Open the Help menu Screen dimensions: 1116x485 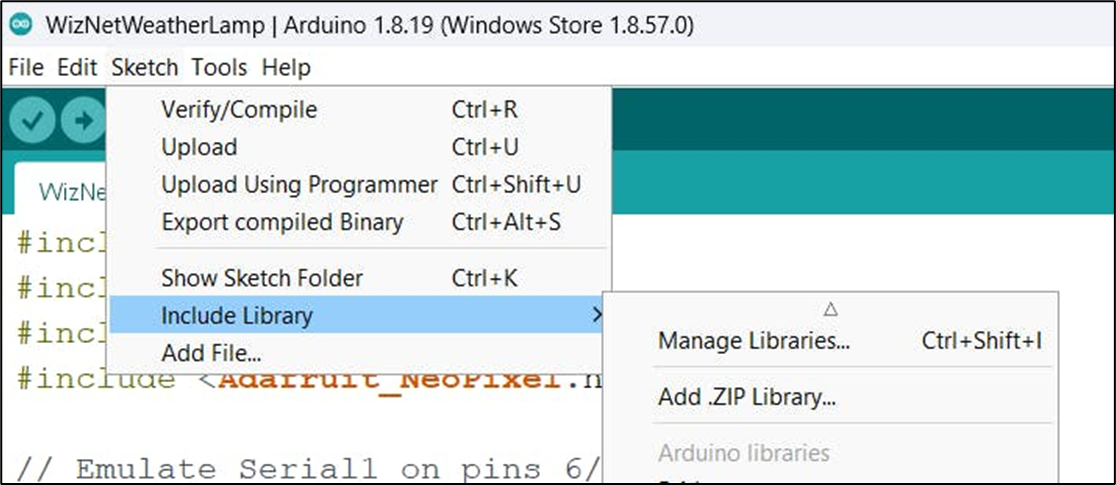click(x=286, y=68)
